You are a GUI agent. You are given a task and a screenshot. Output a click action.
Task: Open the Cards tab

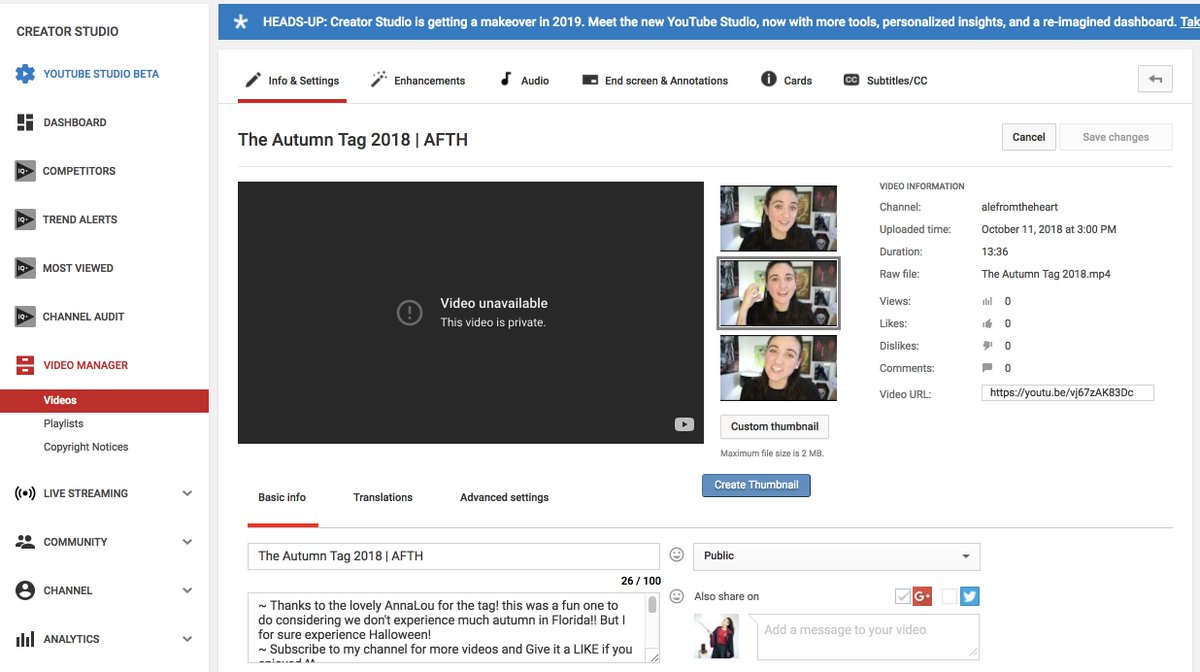(x=786, y=80)
